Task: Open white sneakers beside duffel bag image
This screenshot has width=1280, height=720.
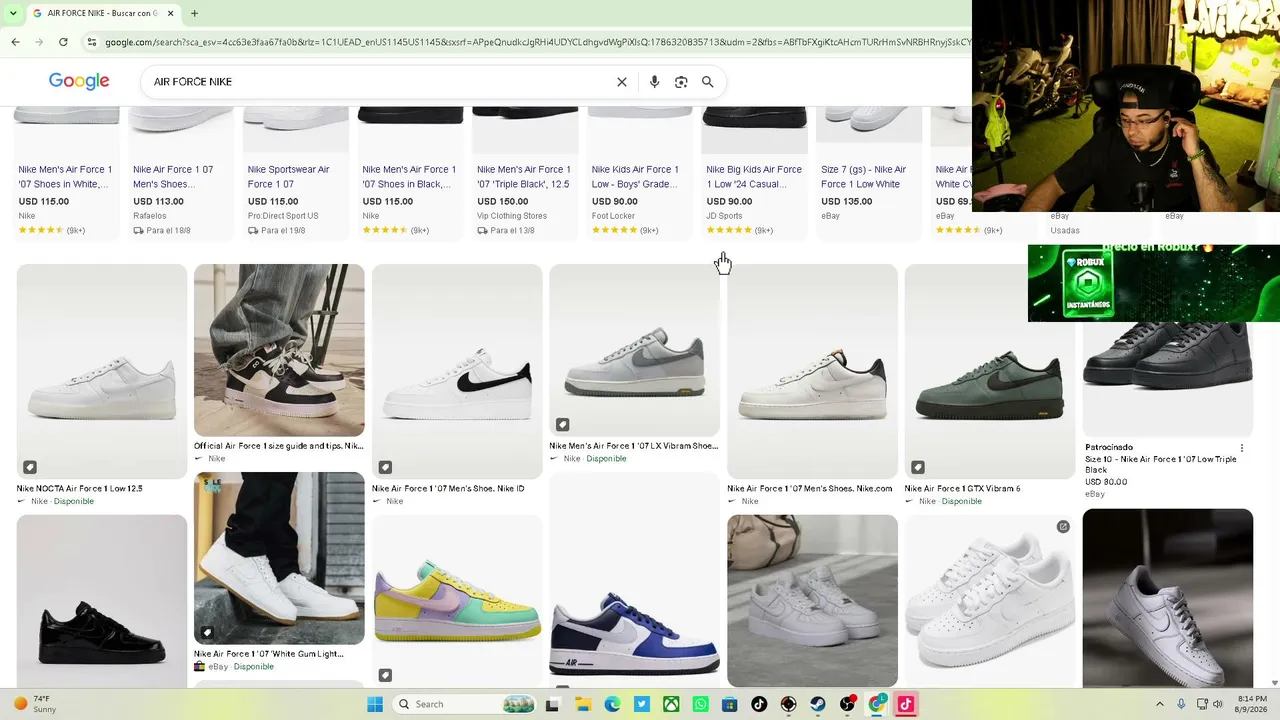Action: 812,600
